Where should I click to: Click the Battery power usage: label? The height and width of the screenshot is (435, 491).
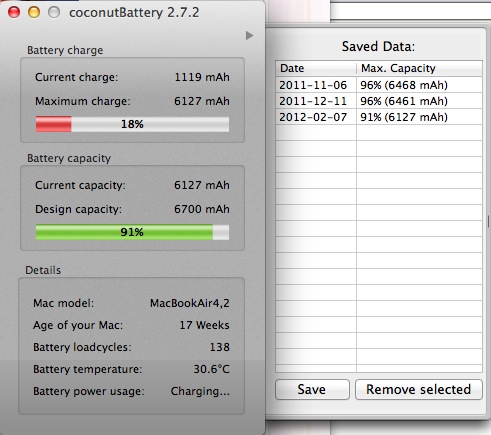89,391
